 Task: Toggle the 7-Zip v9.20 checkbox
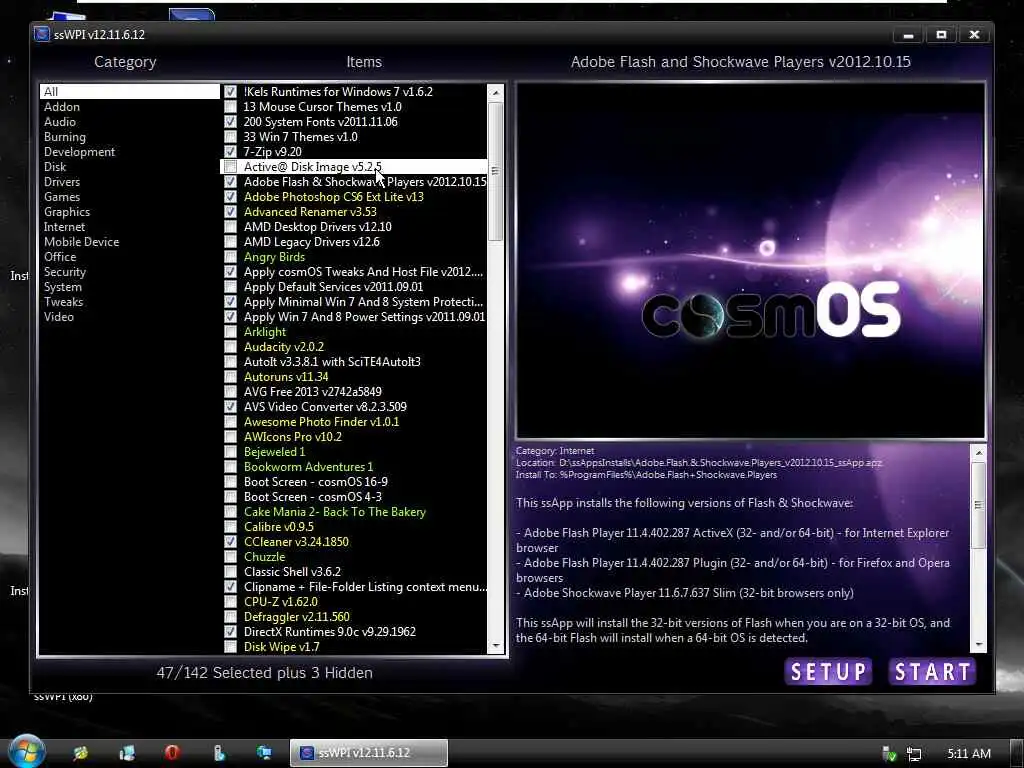pyautogui.click(x=231, y=152)
